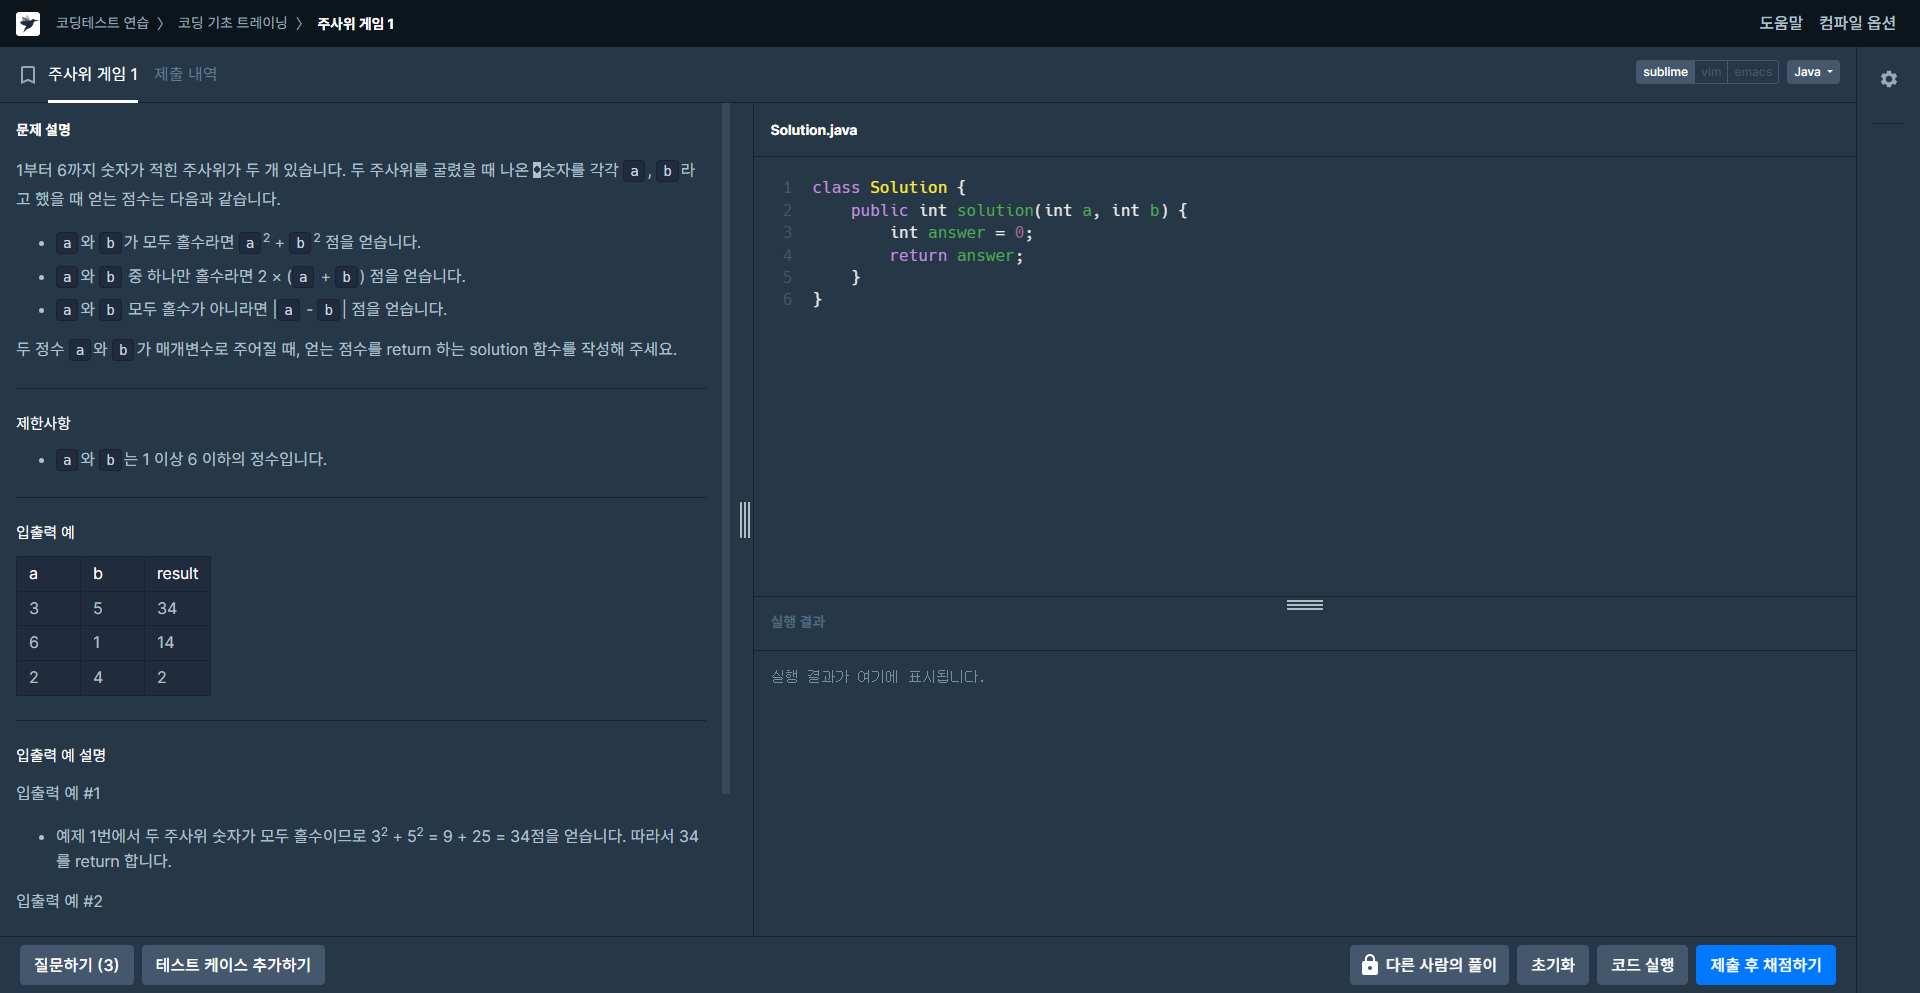Open the 도움말 help menu
This screenshot has width=1920, height=993.
coord(1781,23)
